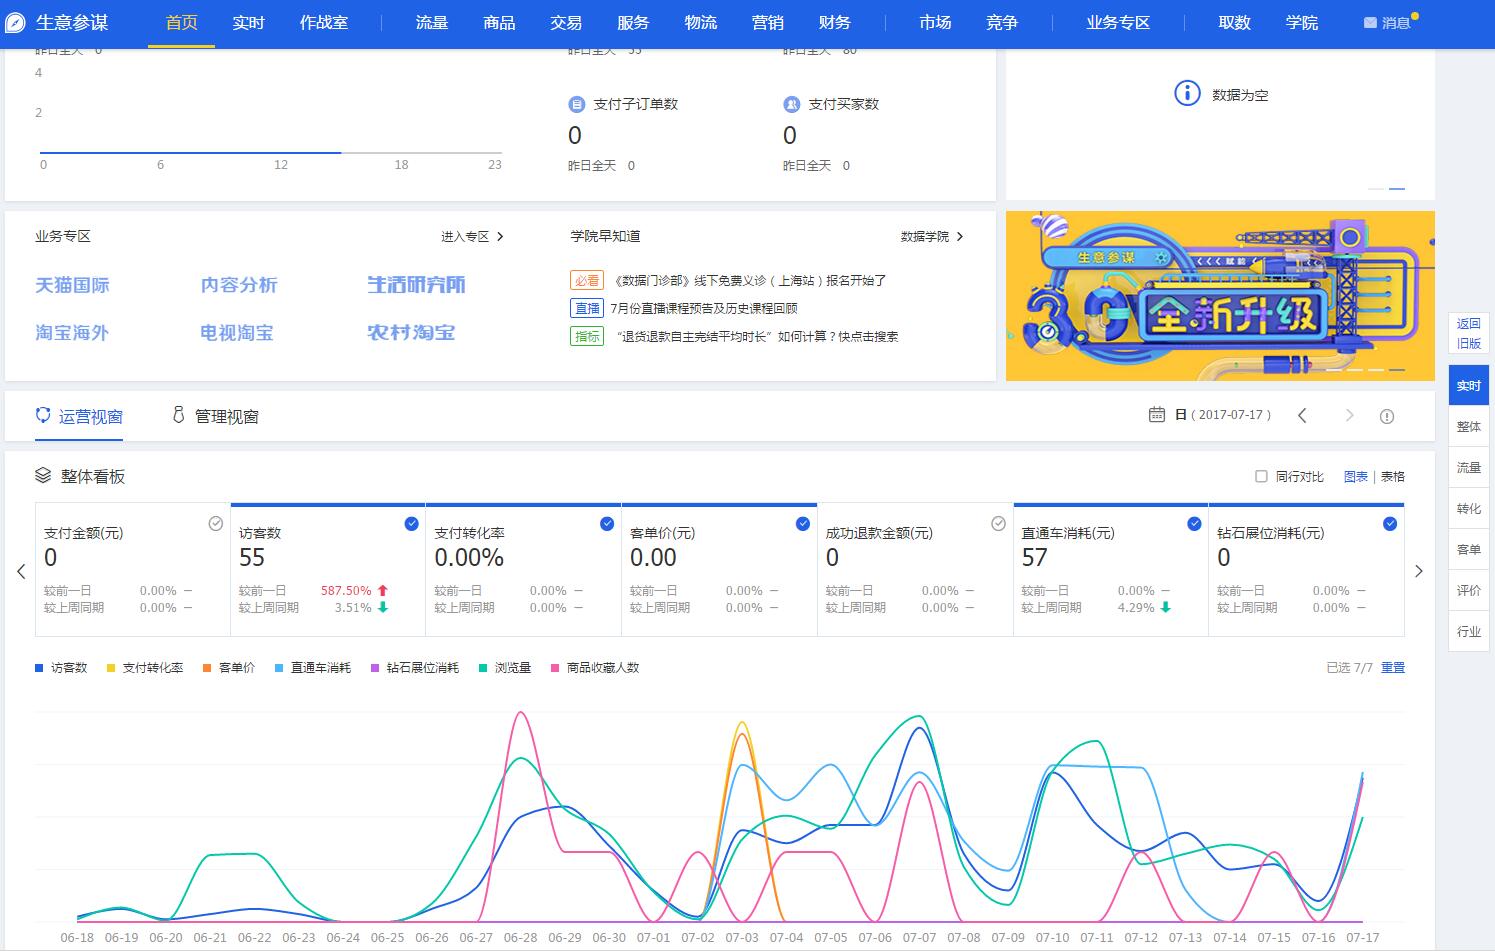The width and height of the screenshot is (1495, 951).
Task: Click the 生意参谋 logo icon
Action: (14, 22)
